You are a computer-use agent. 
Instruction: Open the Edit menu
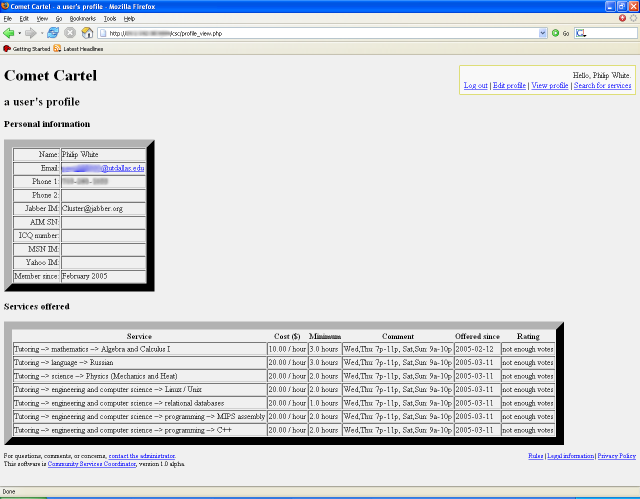click(x=24, y=19)
